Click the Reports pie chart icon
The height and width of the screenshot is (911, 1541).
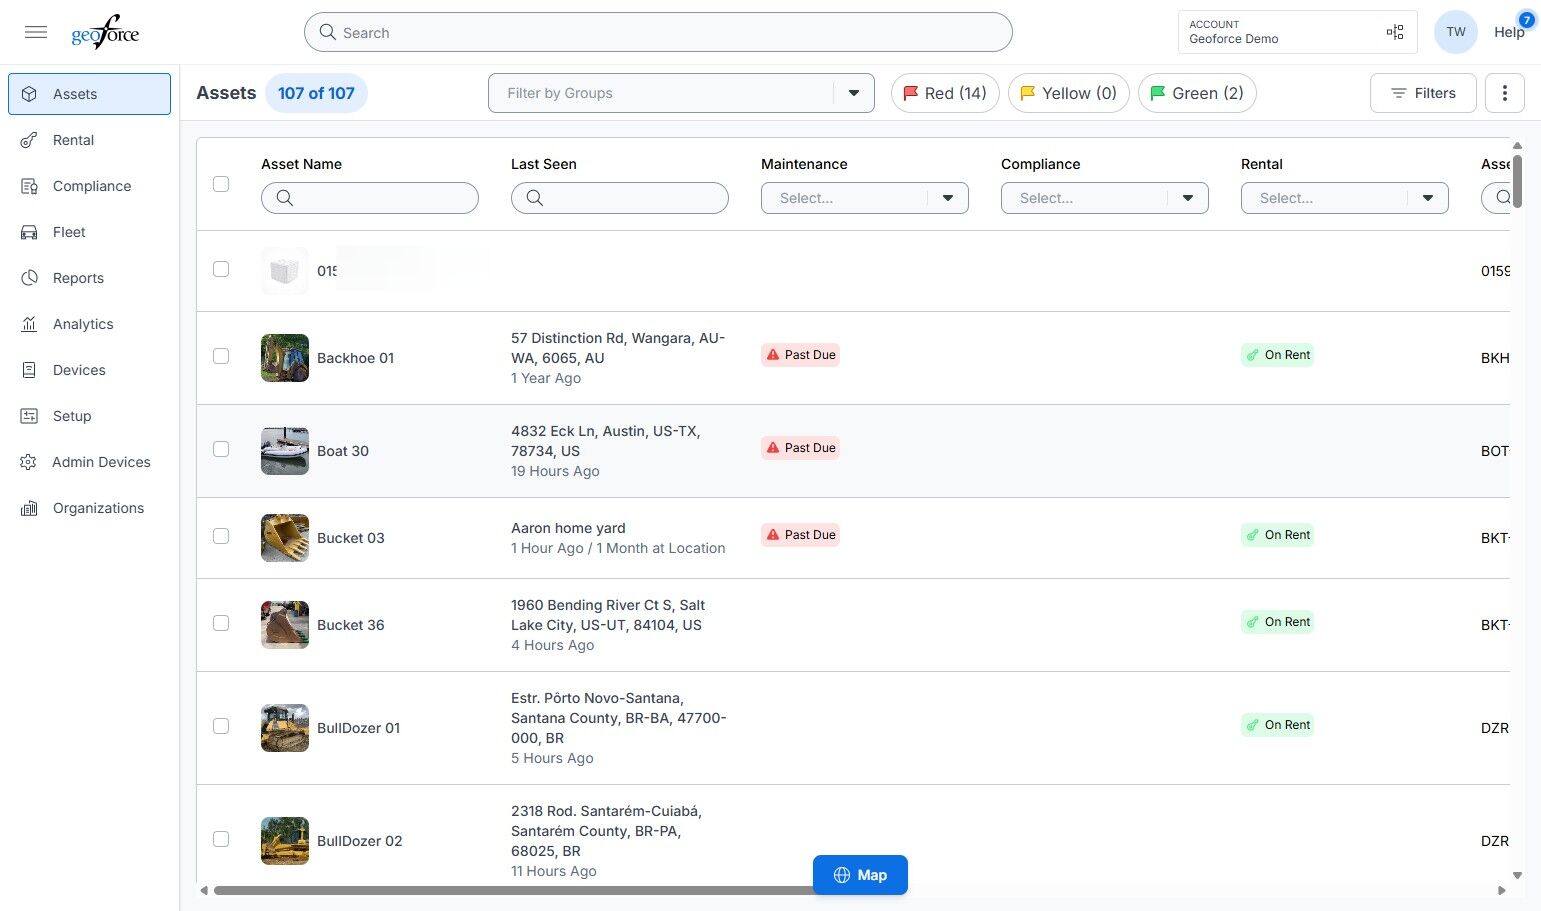click(30, 278)
